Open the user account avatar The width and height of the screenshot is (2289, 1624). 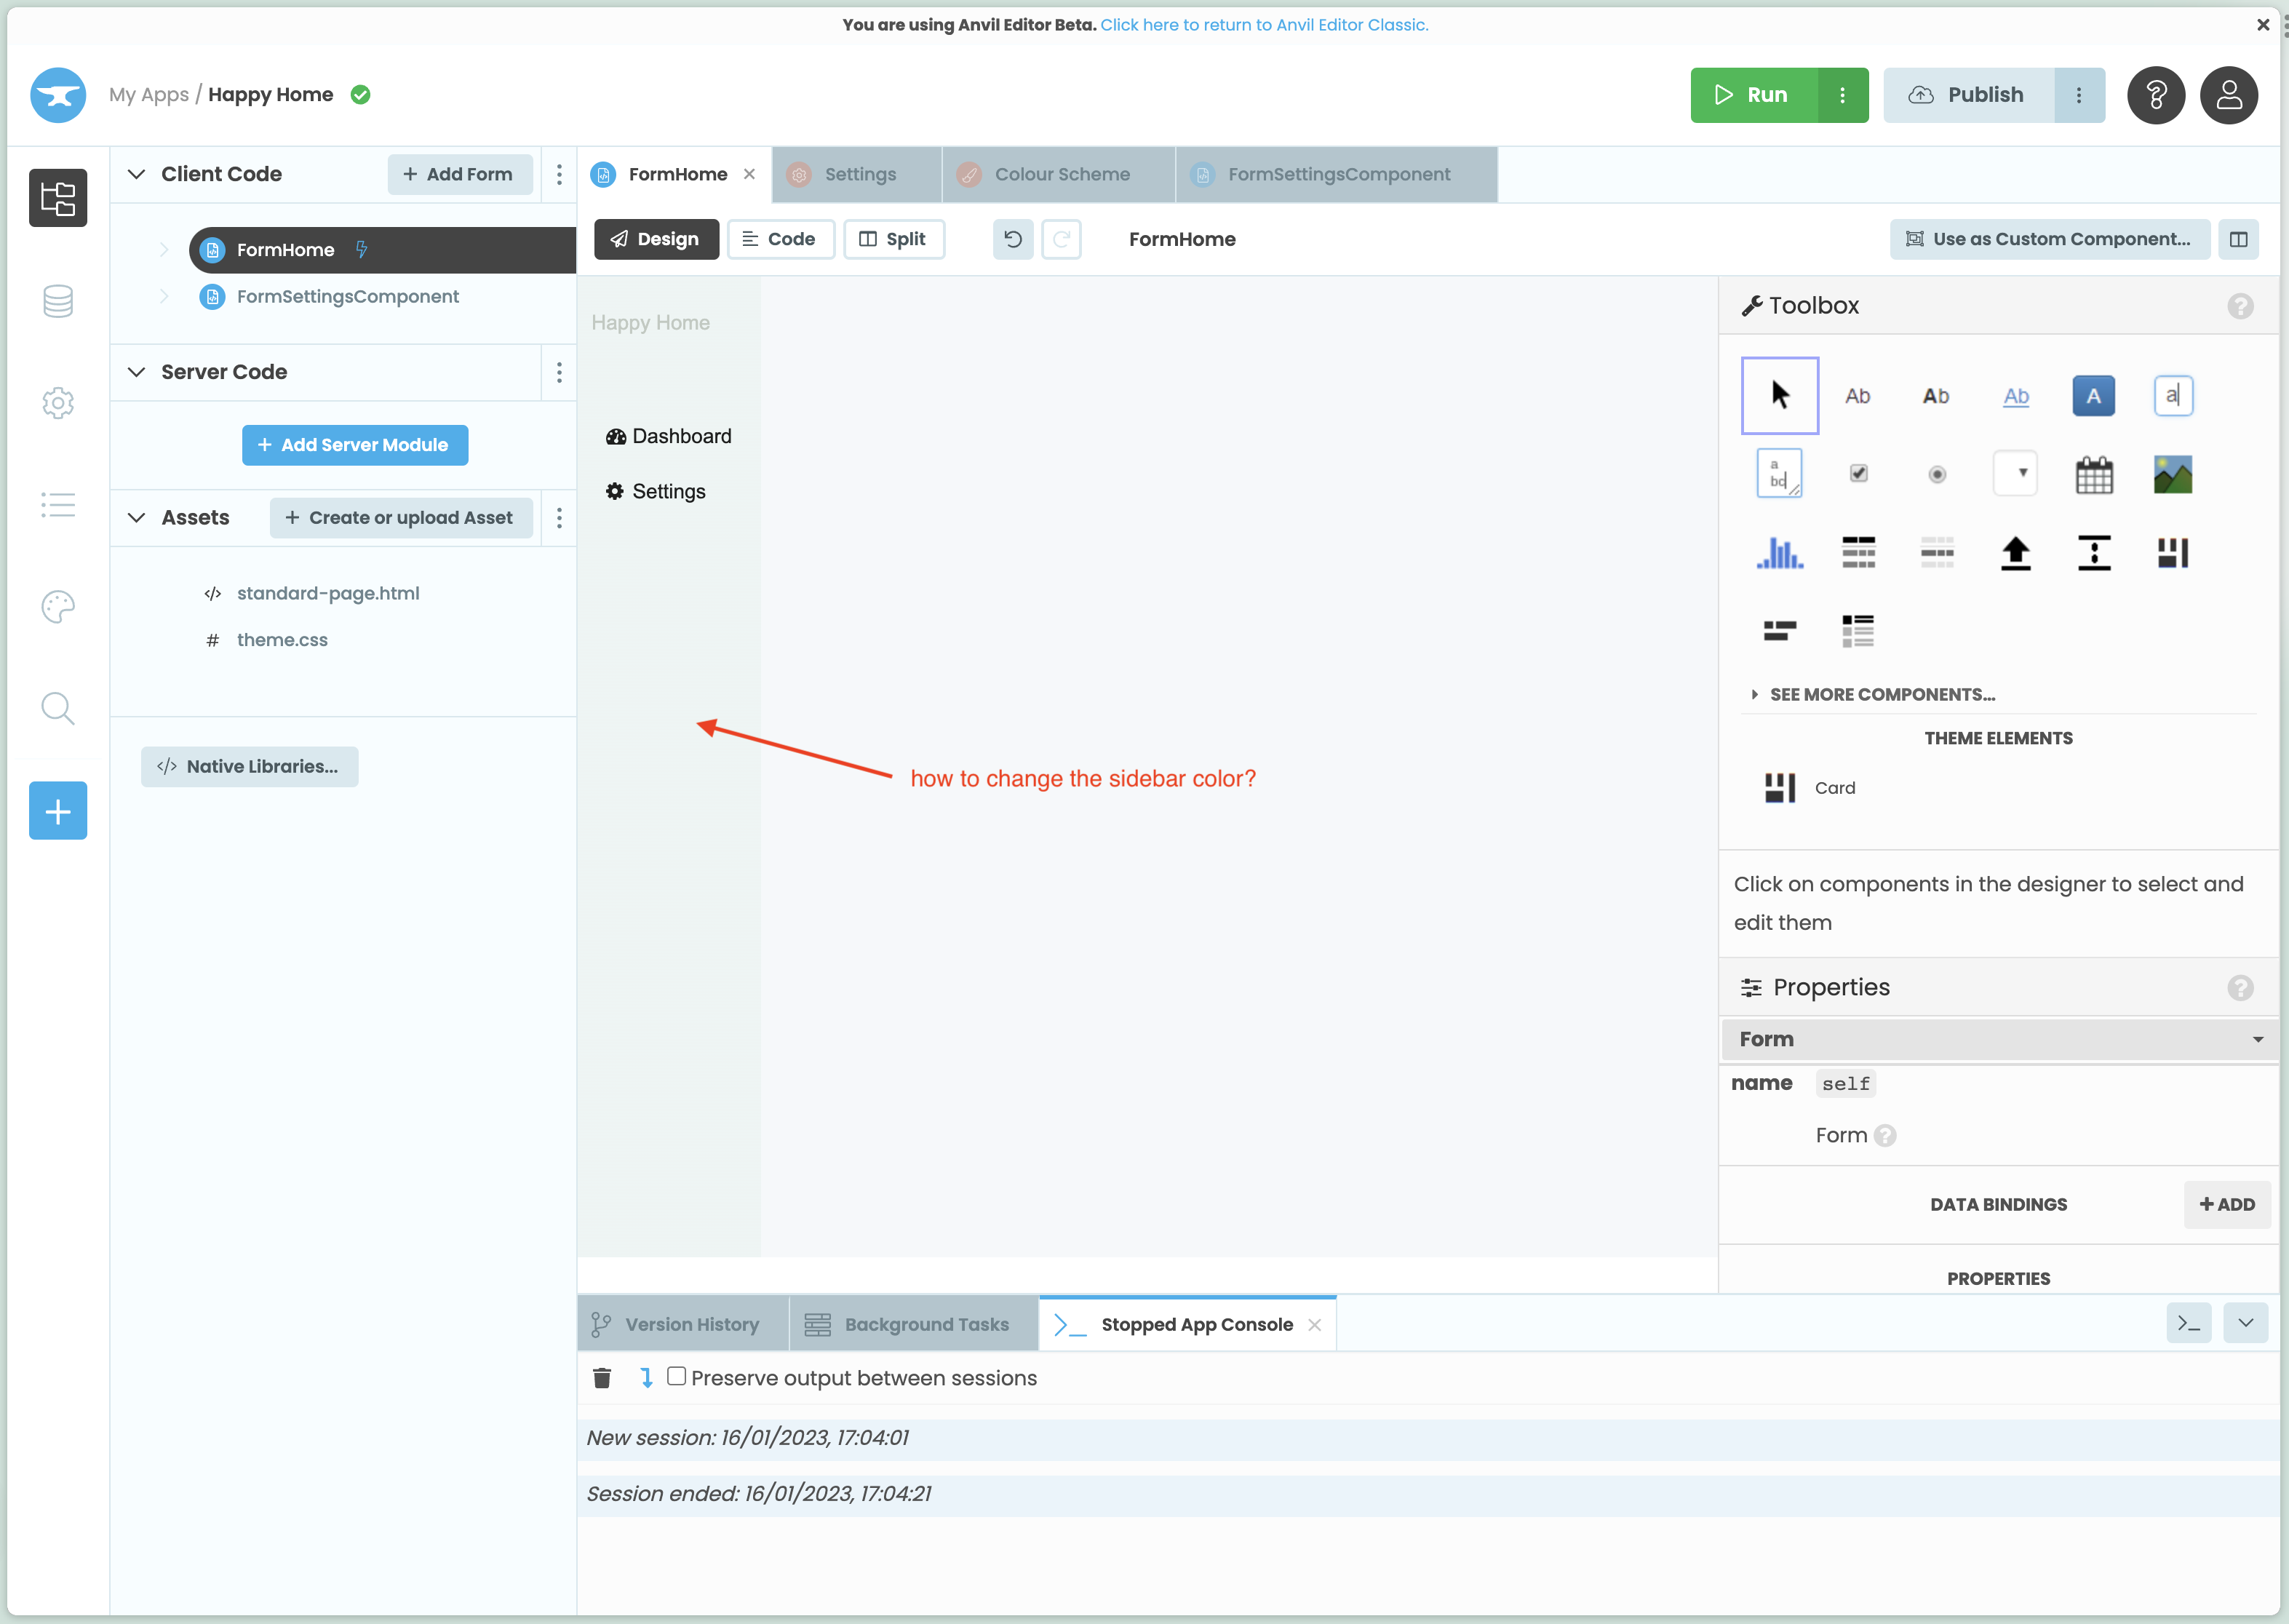2228,95
